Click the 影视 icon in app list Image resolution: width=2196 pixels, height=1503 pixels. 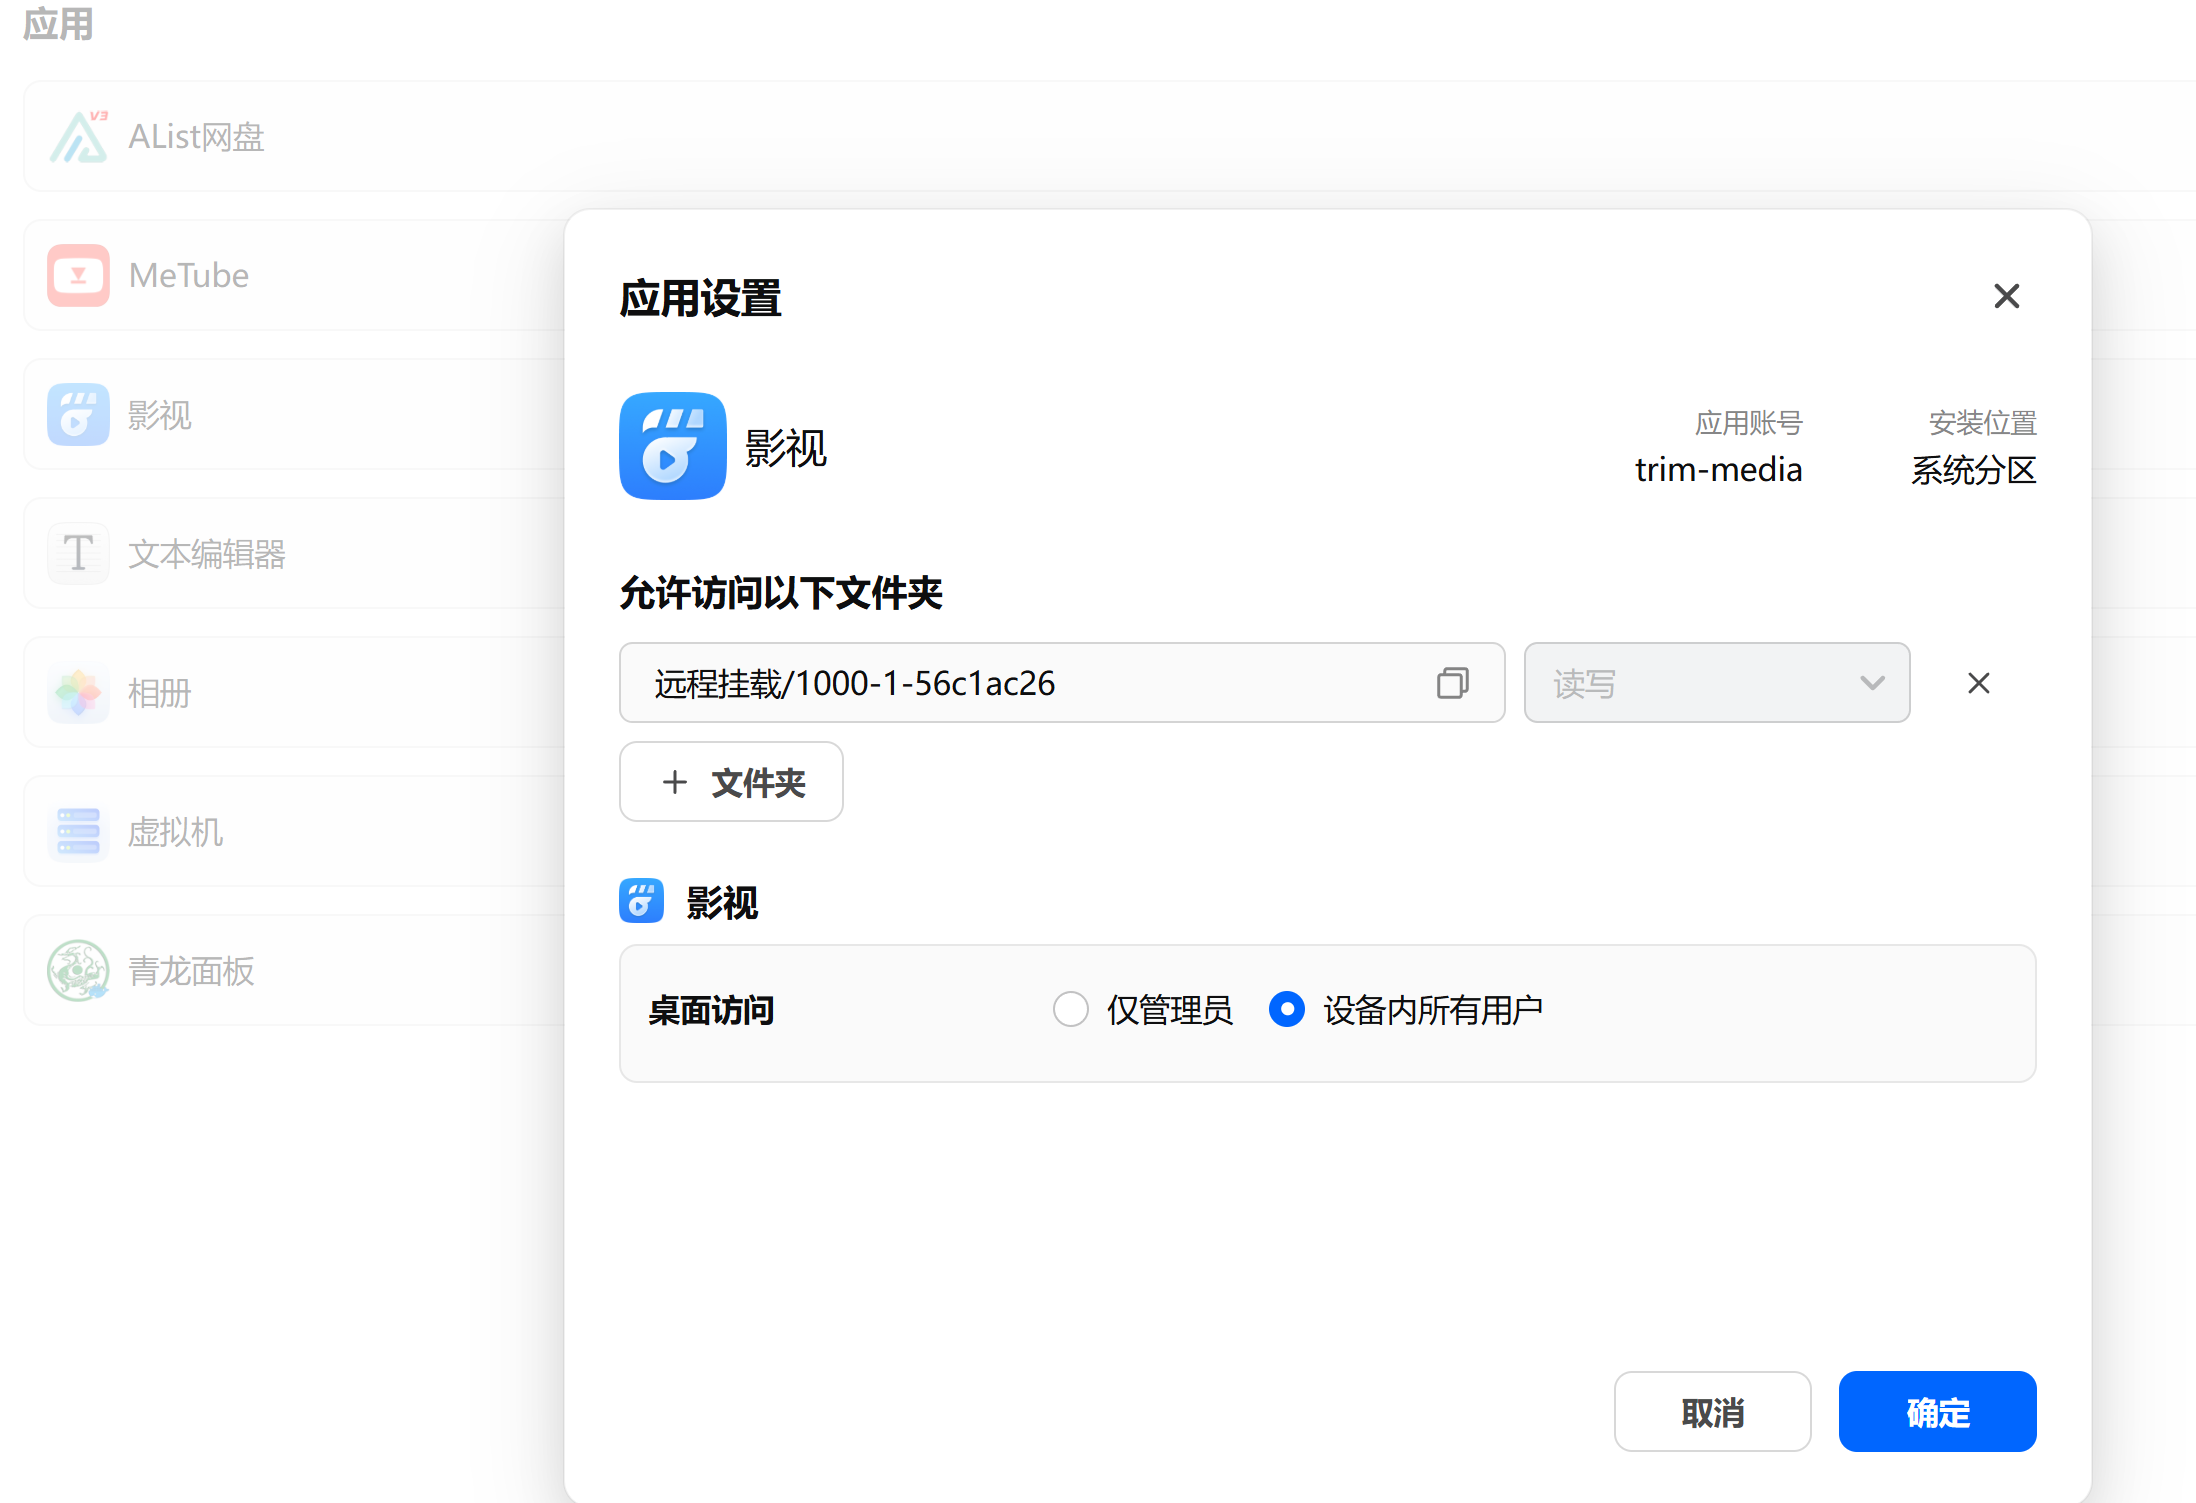tap(78, 414)
